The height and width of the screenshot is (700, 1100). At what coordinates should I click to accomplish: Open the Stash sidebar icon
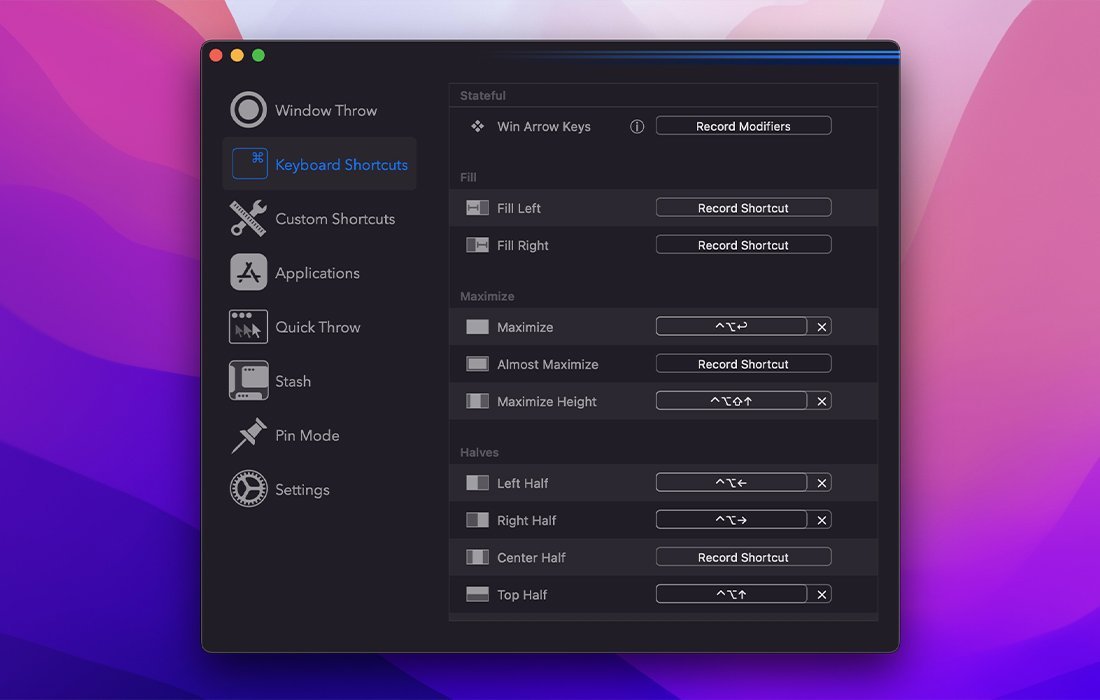pos(248,381)
